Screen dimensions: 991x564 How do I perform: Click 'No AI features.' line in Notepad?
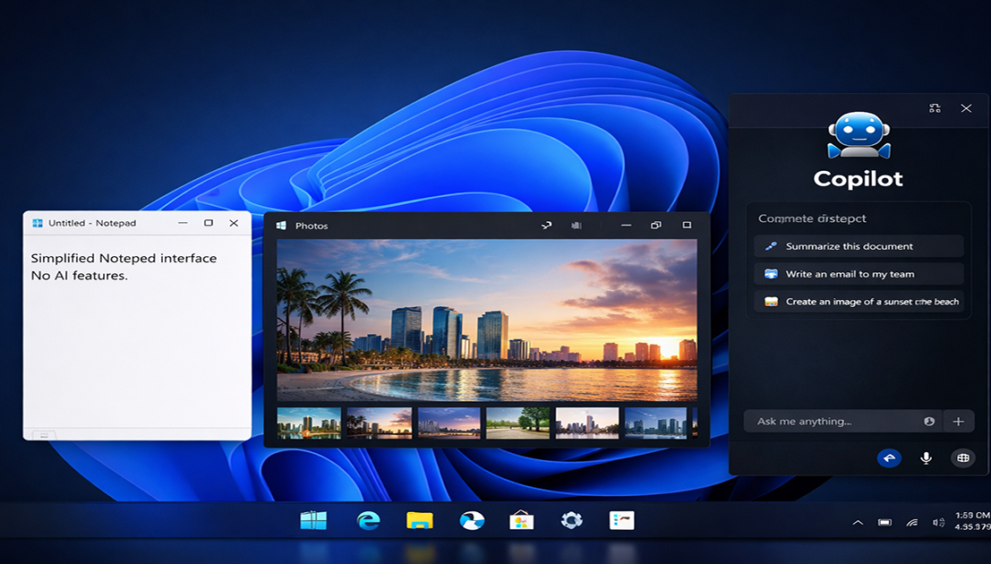click(x=79, y=276)
